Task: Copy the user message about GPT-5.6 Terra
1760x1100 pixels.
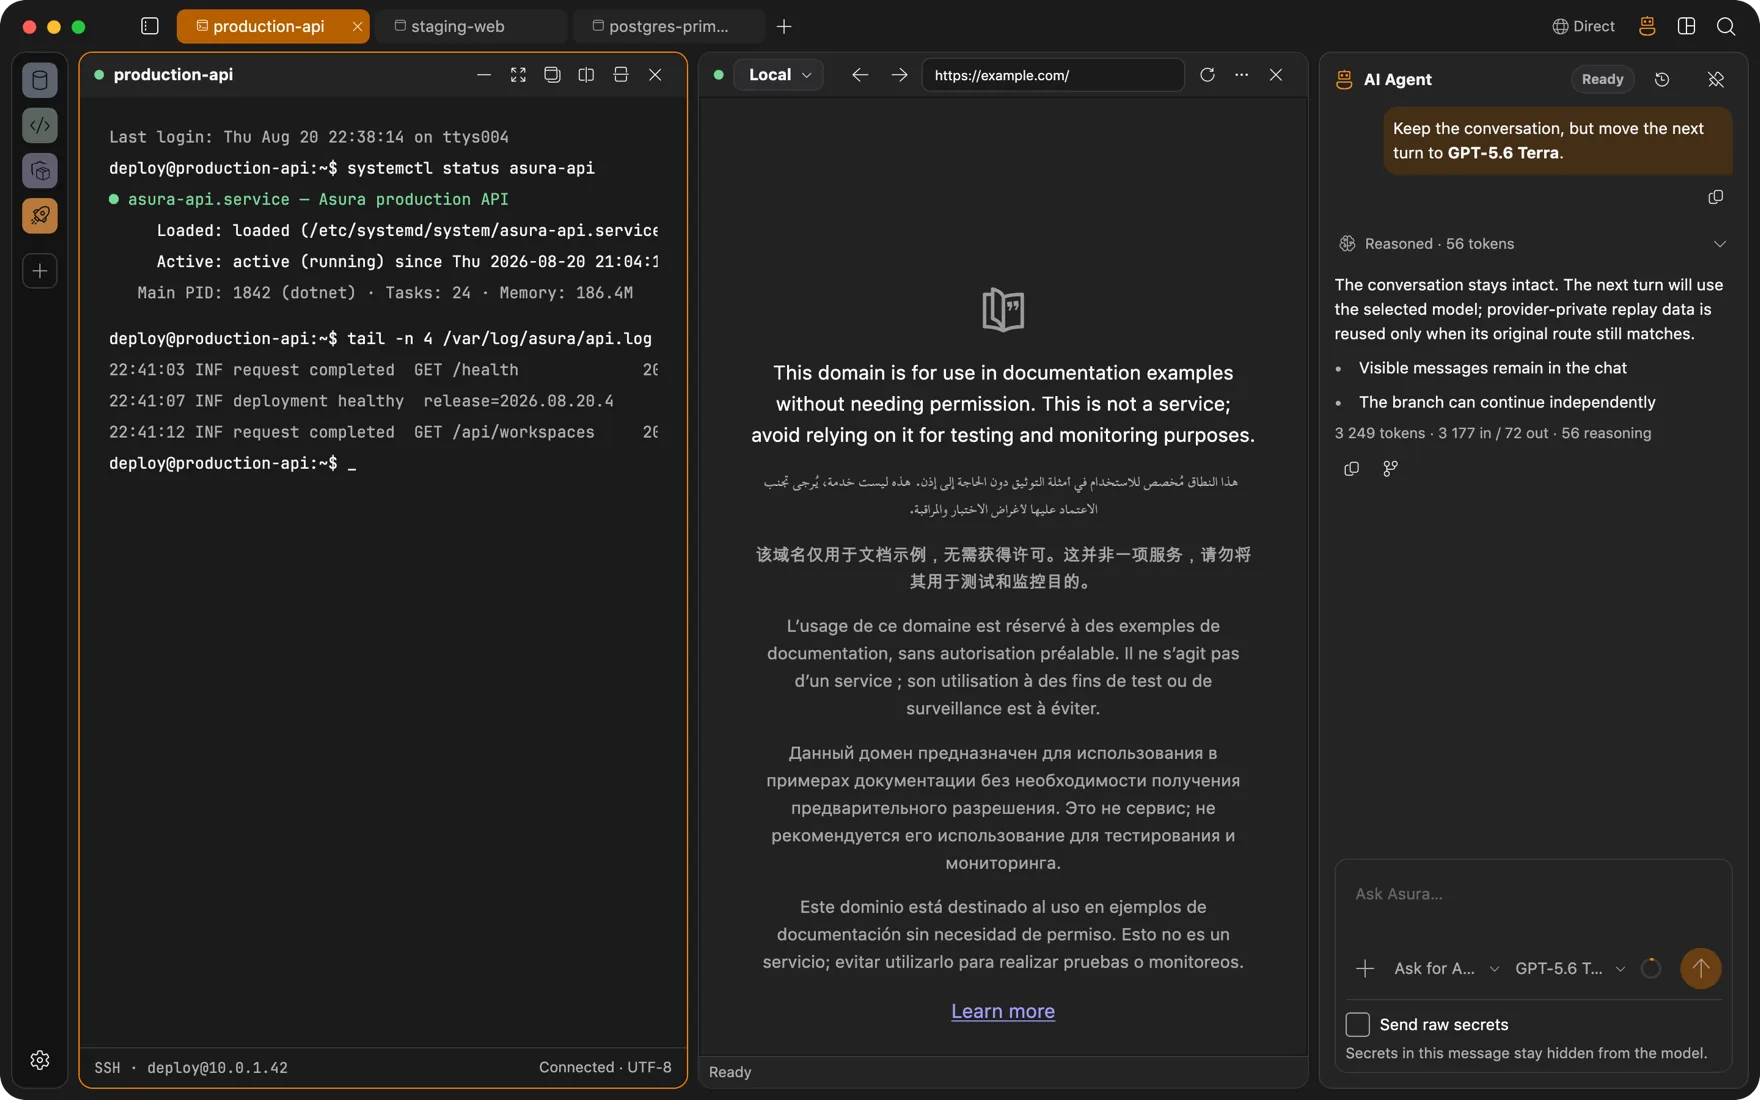Action: pyautogui.click(x=1716, y=197)
